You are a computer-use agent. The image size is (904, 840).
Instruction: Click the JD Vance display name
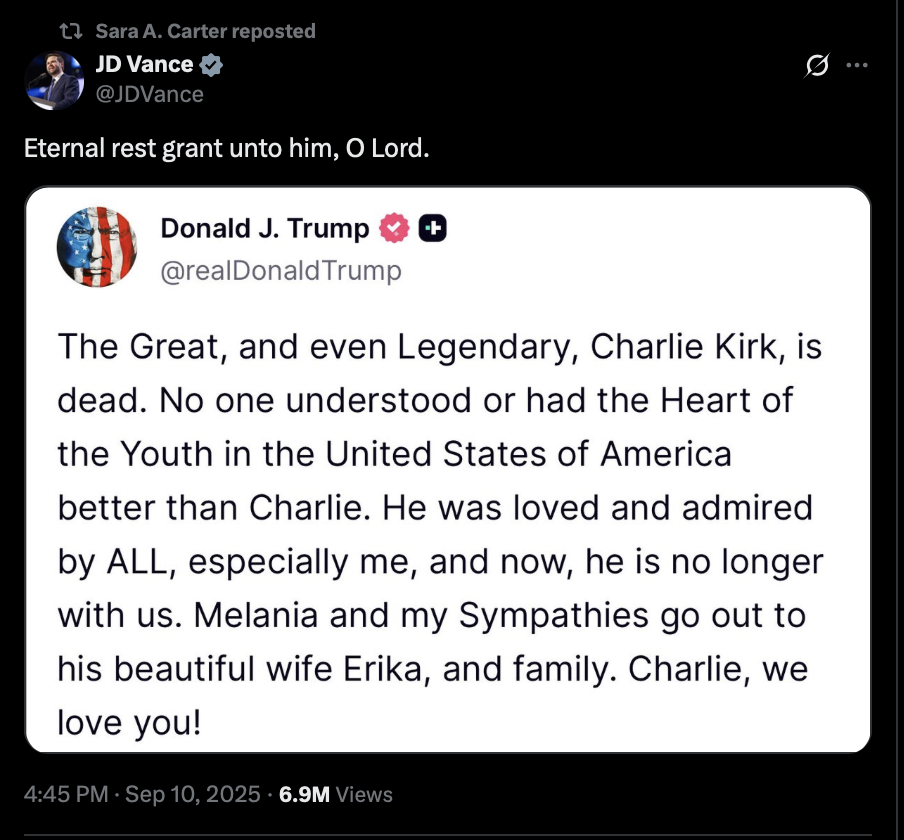coord(144,65)
